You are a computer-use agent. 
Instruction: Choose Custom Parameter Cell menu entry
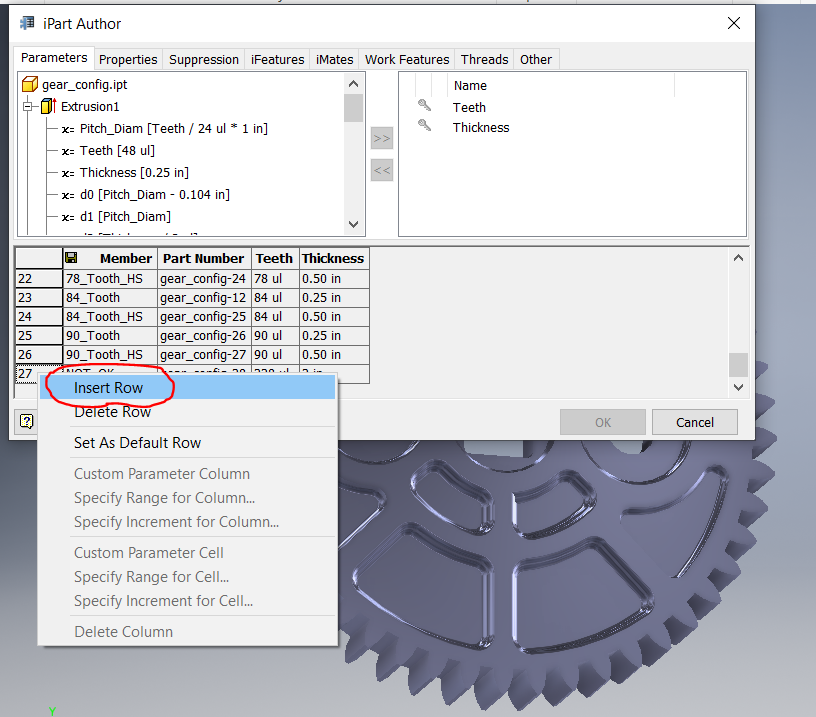point(188,553)
